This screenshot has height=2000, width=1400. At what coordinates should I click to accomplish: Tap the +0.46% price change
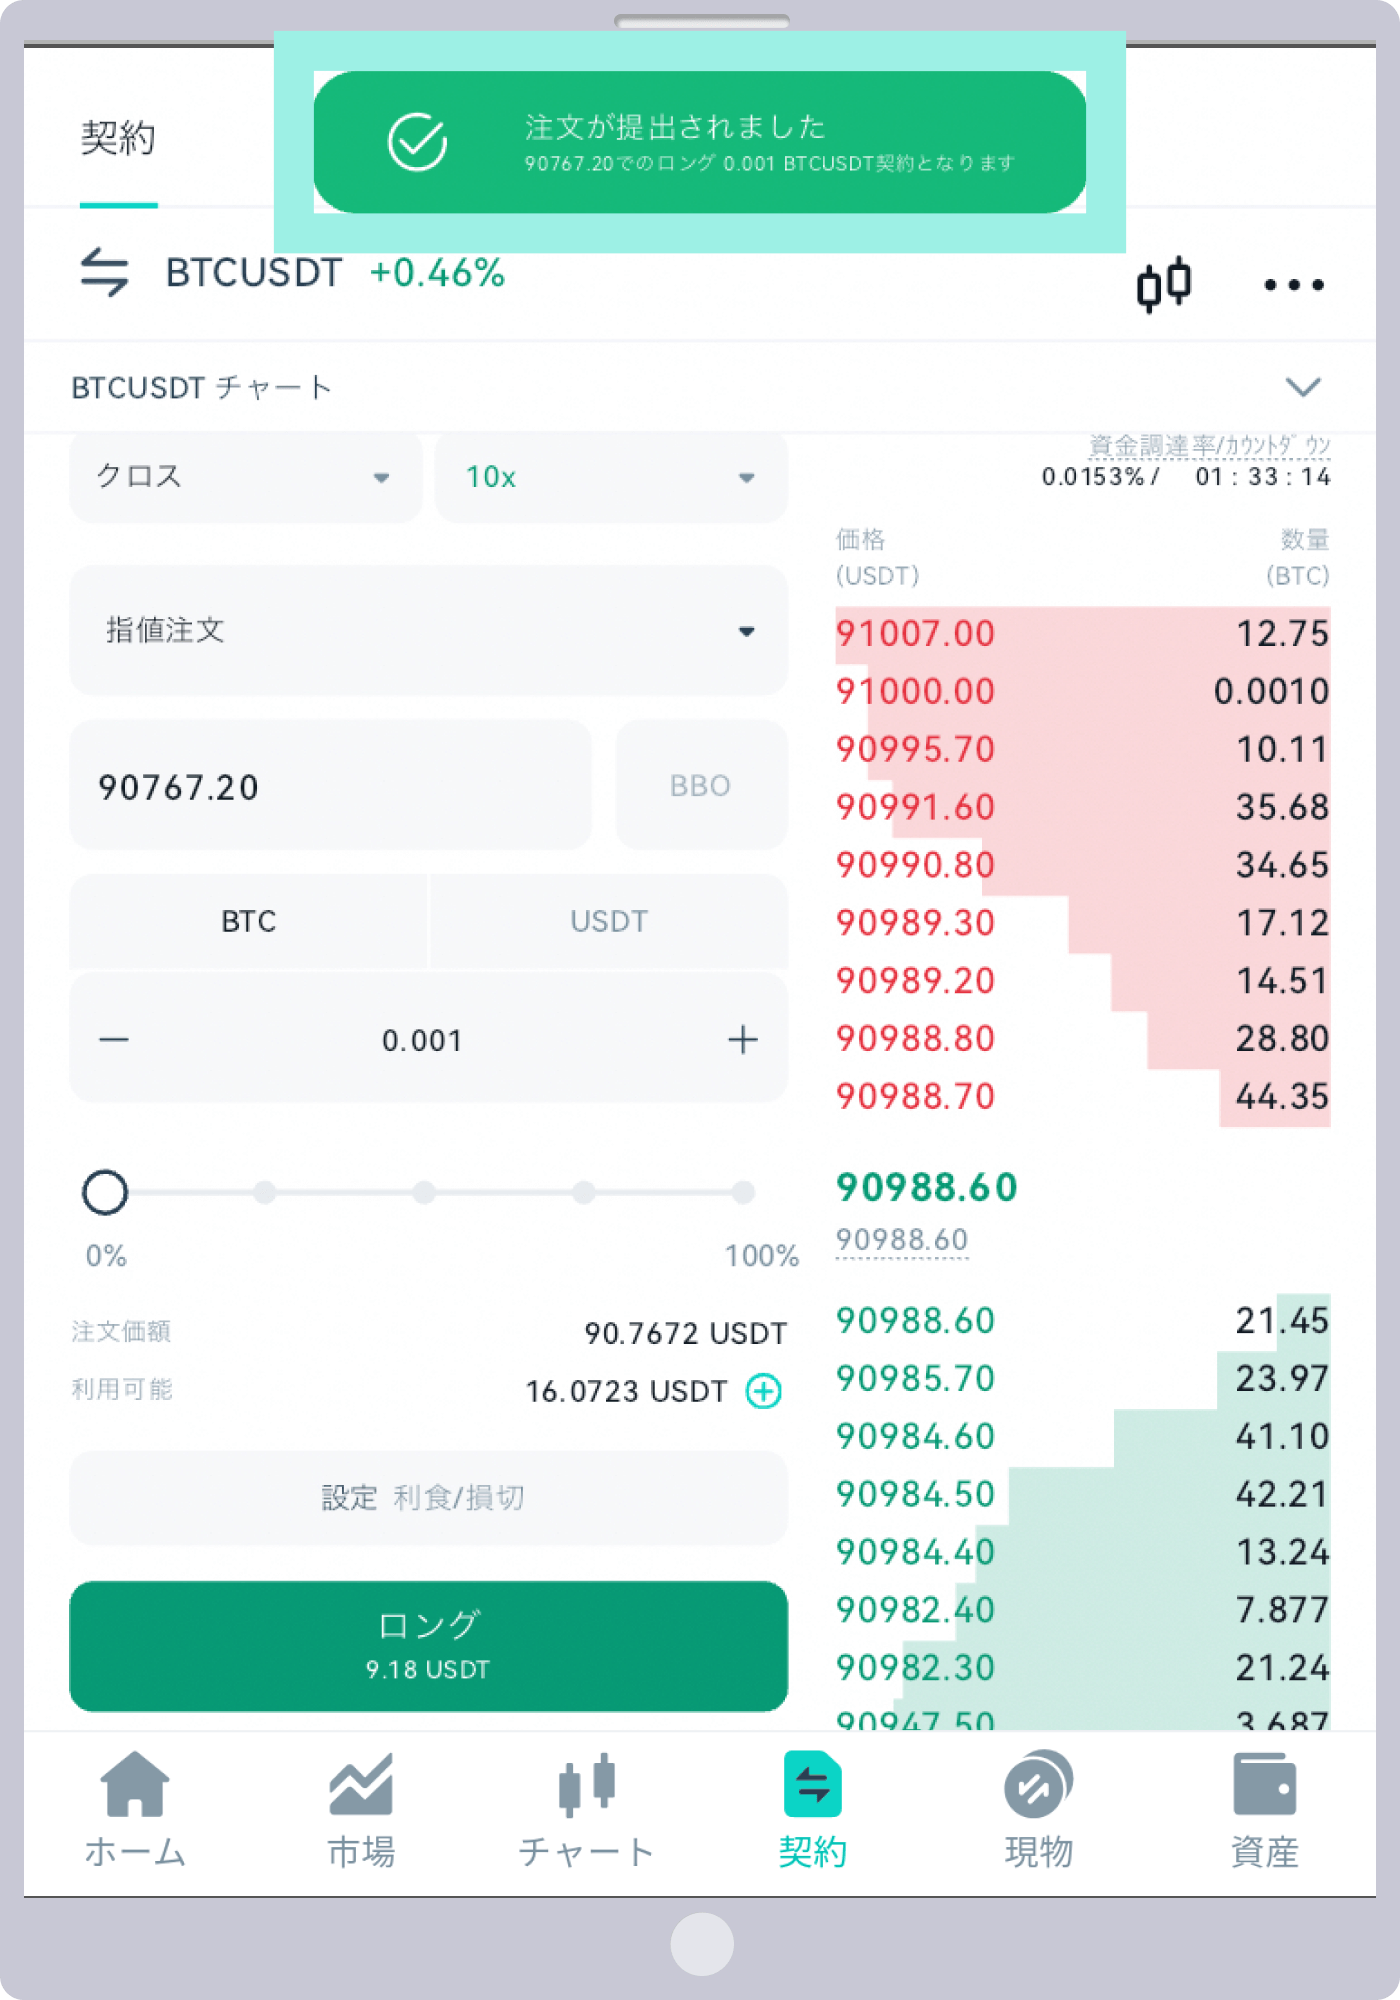coord(437,273)
